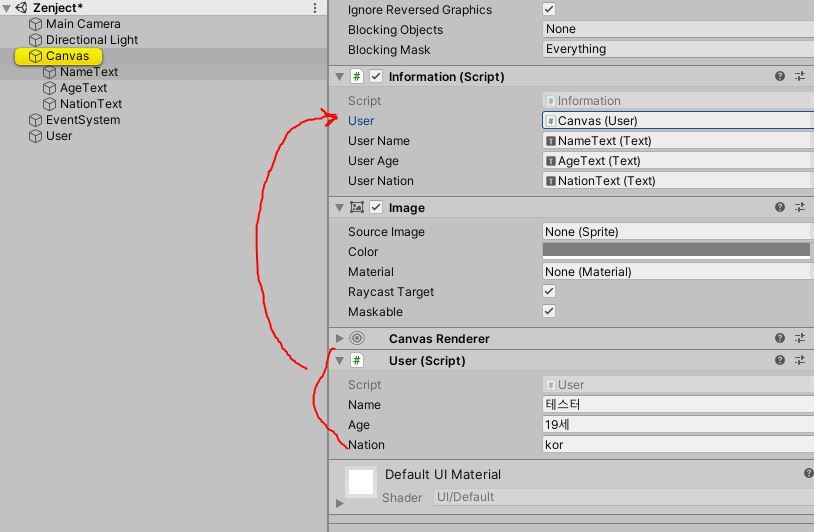This screenshot has height=532, width=814.
Task: Open presets for Canvas Renderer component
Action: [800, 338]
